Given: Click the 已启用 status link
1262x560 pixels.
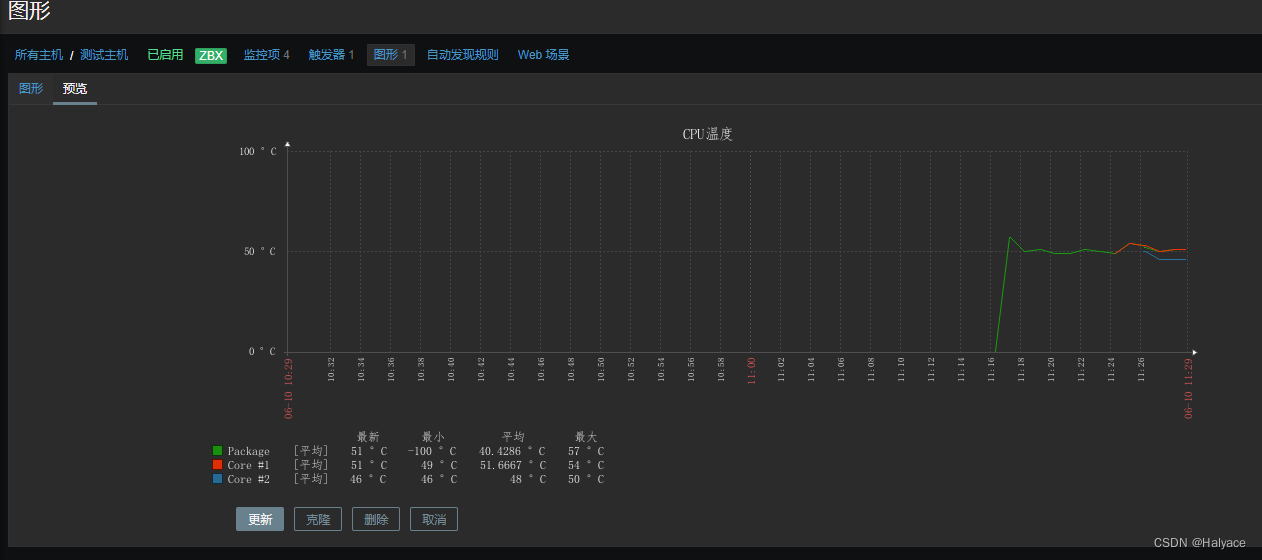Looking at the screenshot, I should coord(165,55).
